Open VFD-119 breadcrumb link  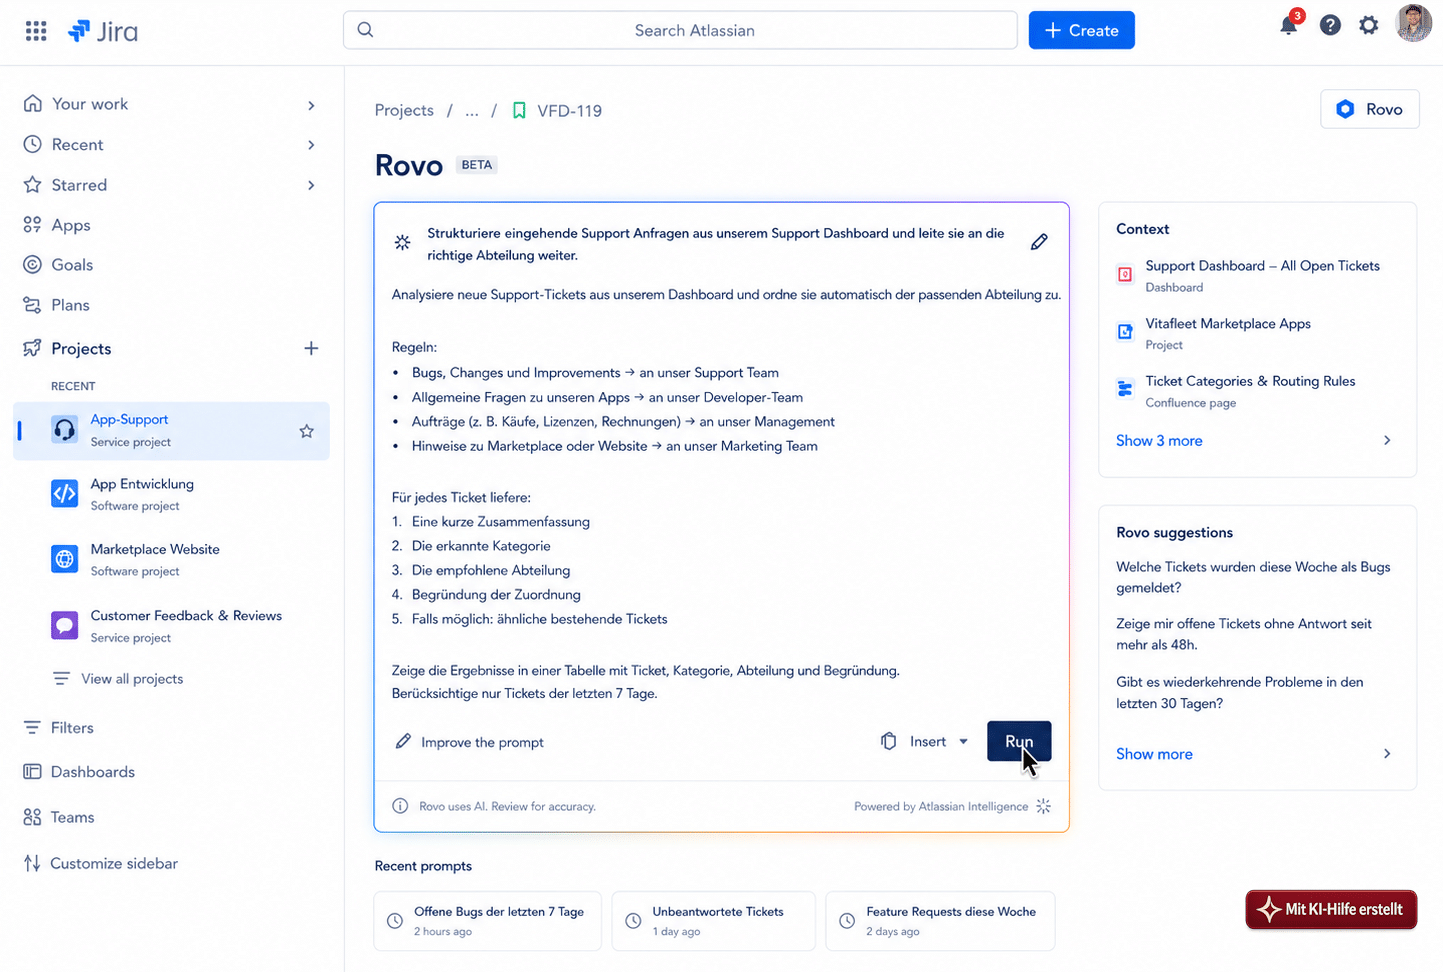click(x=569, y=111)
